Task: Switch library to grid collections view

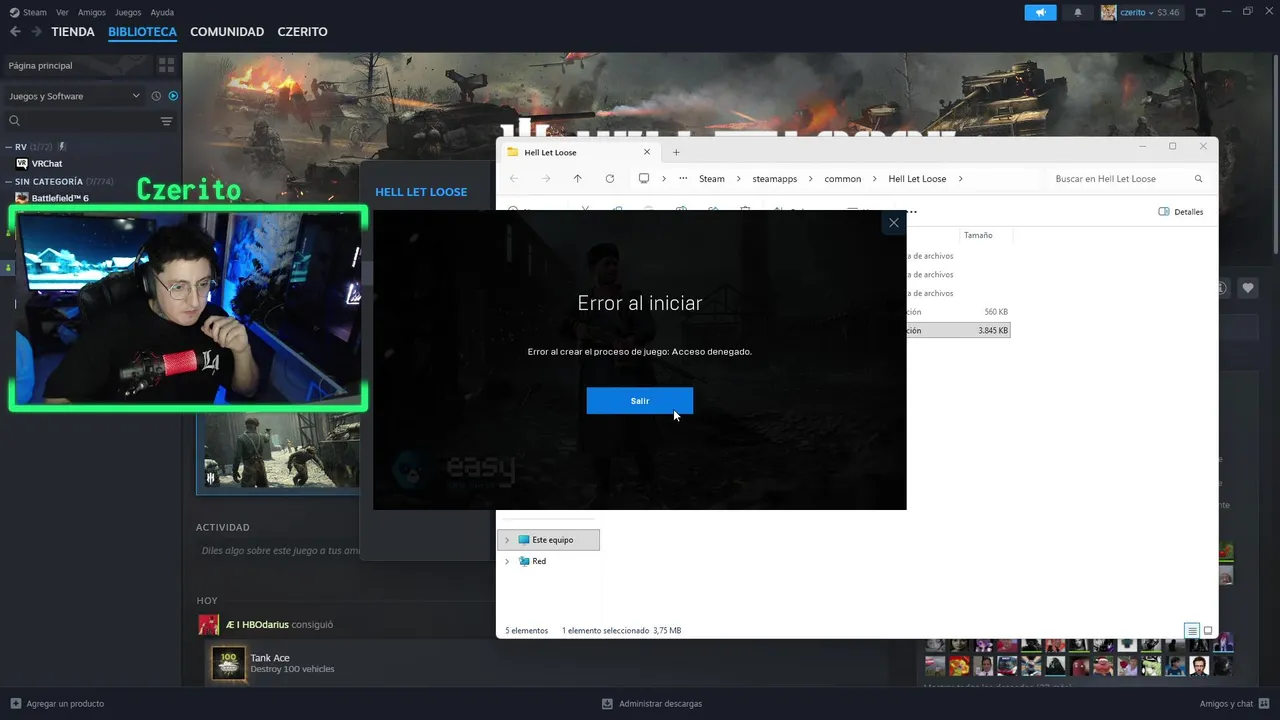Action: pyautogui.click(x=166, y=65)
